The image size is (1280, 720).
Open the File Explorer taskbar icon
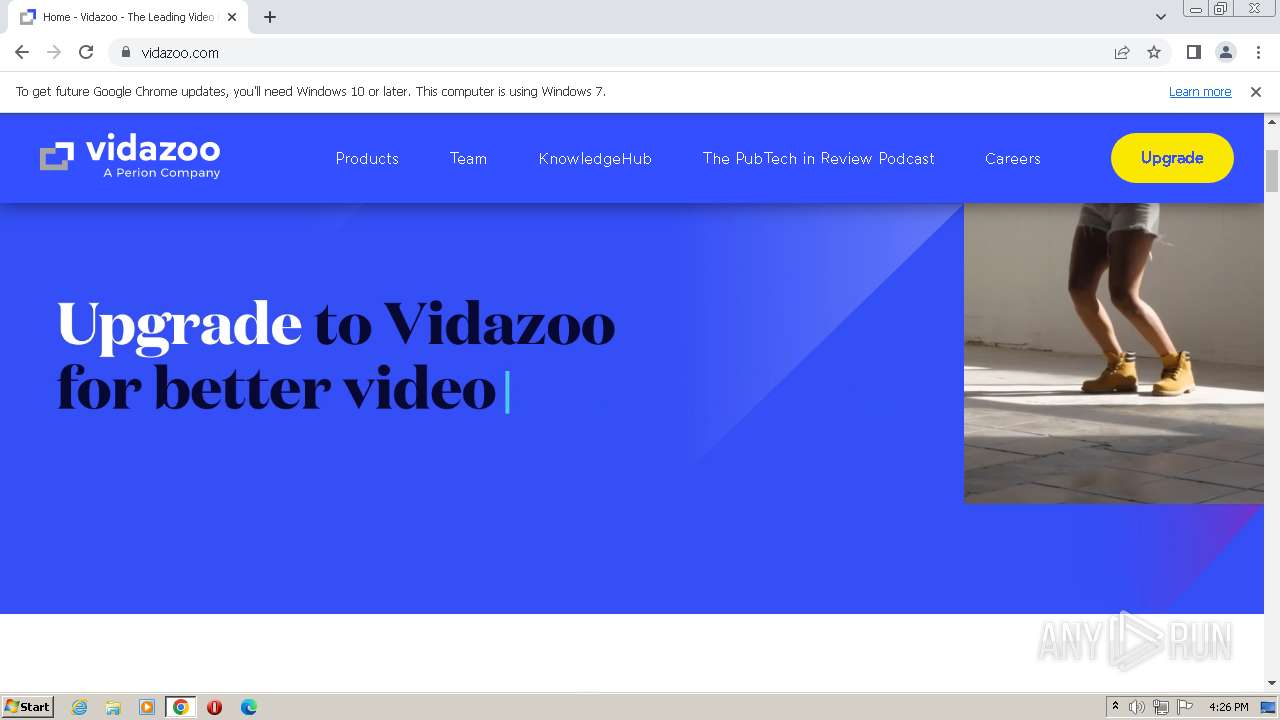(113, 707)
